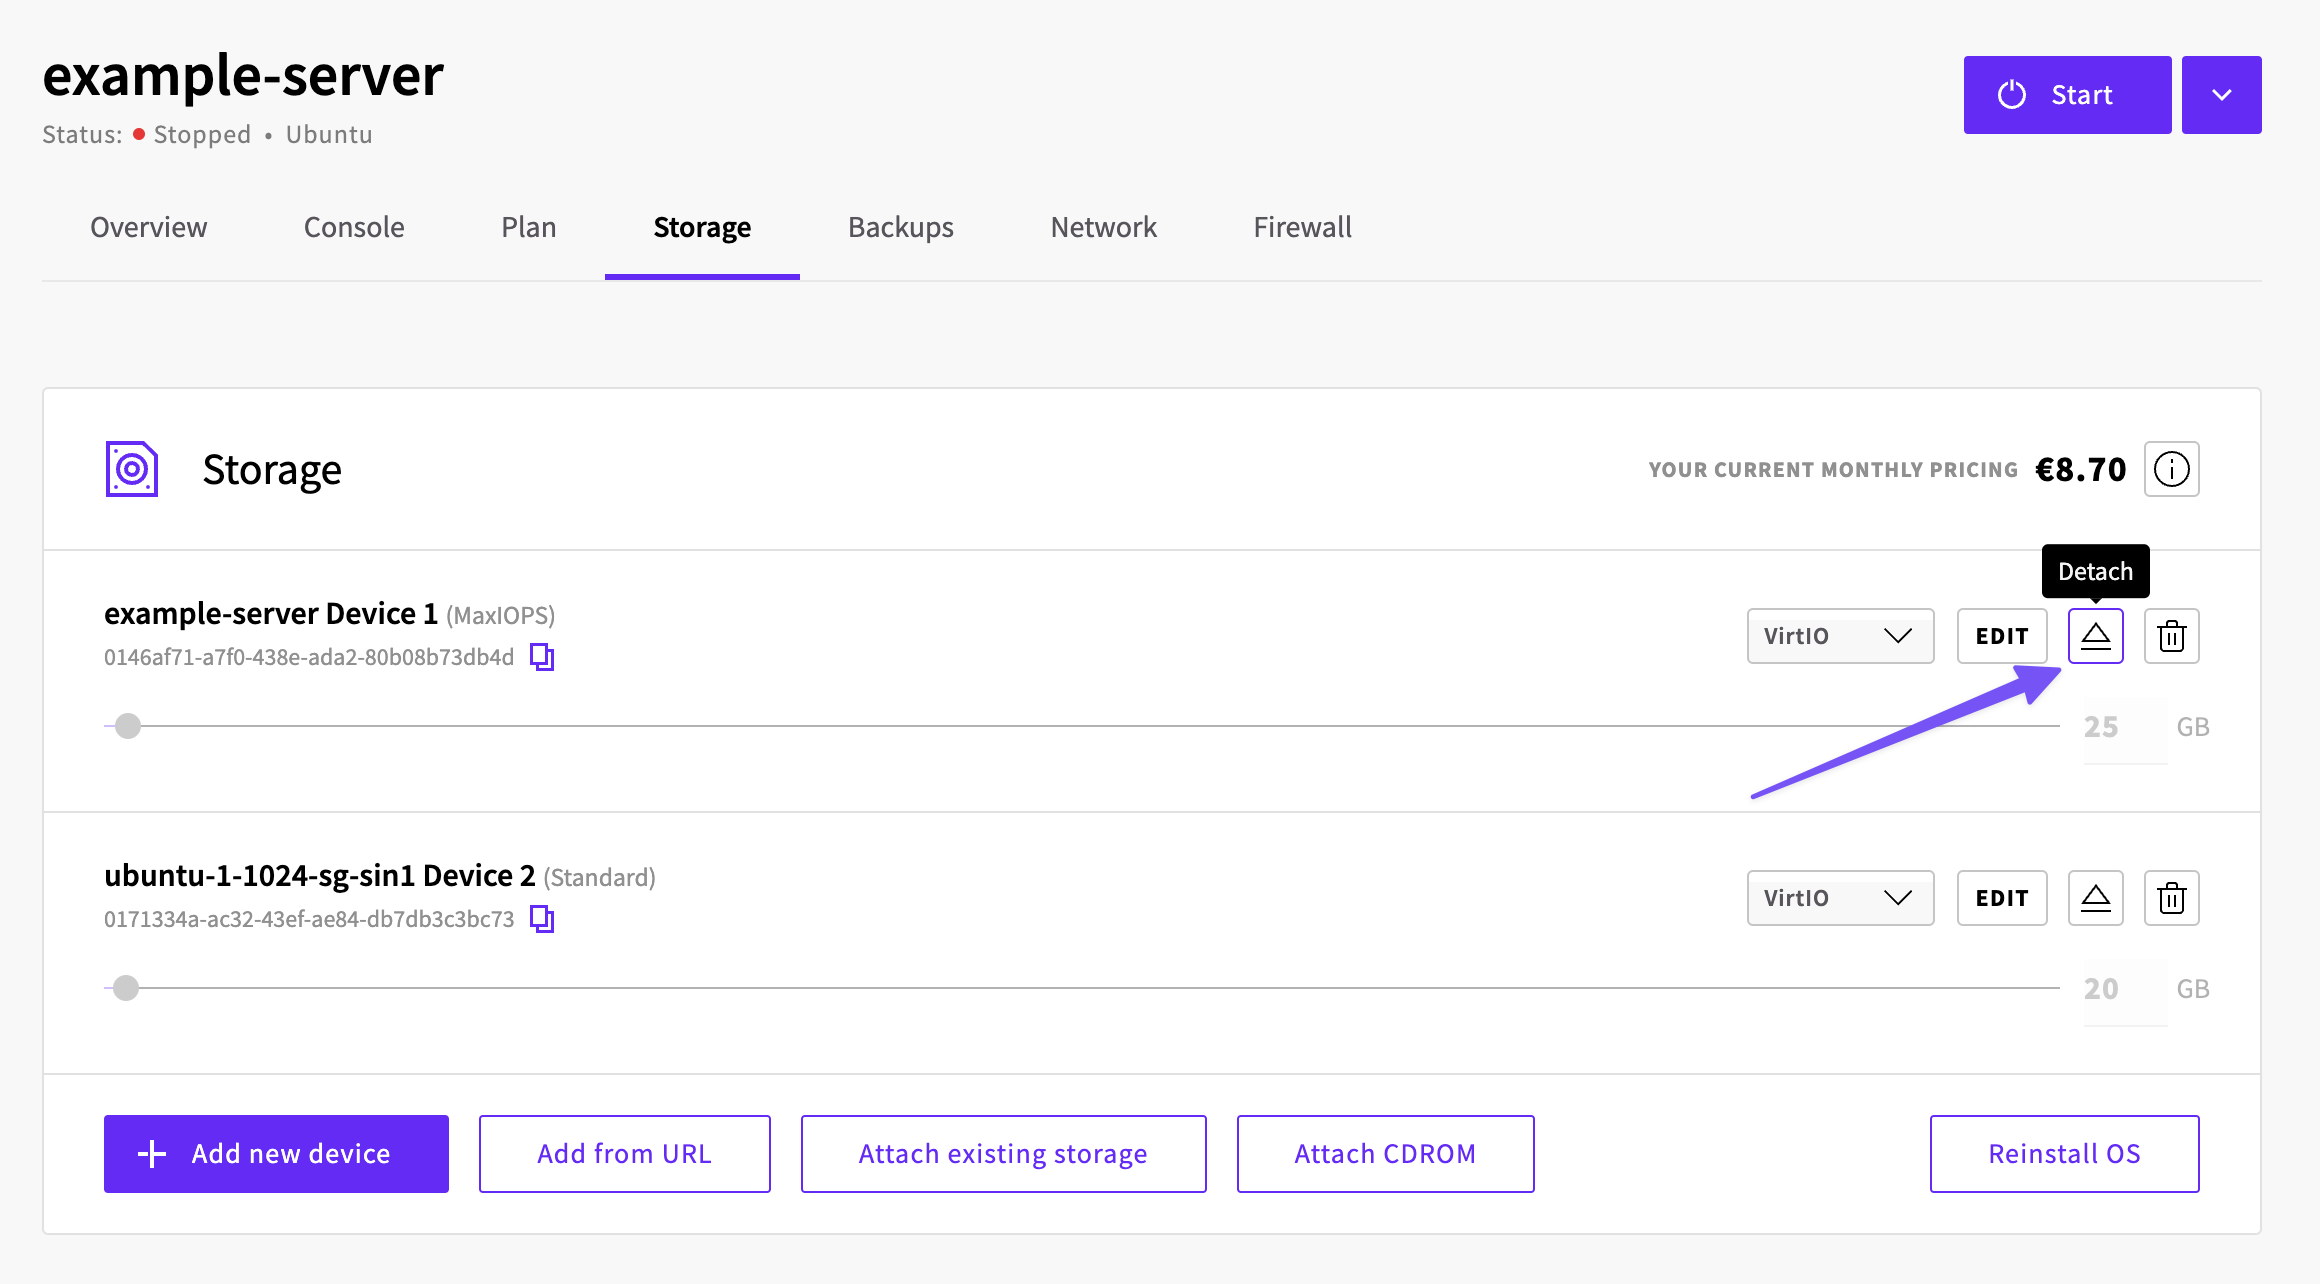This screenshot has height=1284, width=2320.
Task: Click Add new device button
Action: 276,1154
